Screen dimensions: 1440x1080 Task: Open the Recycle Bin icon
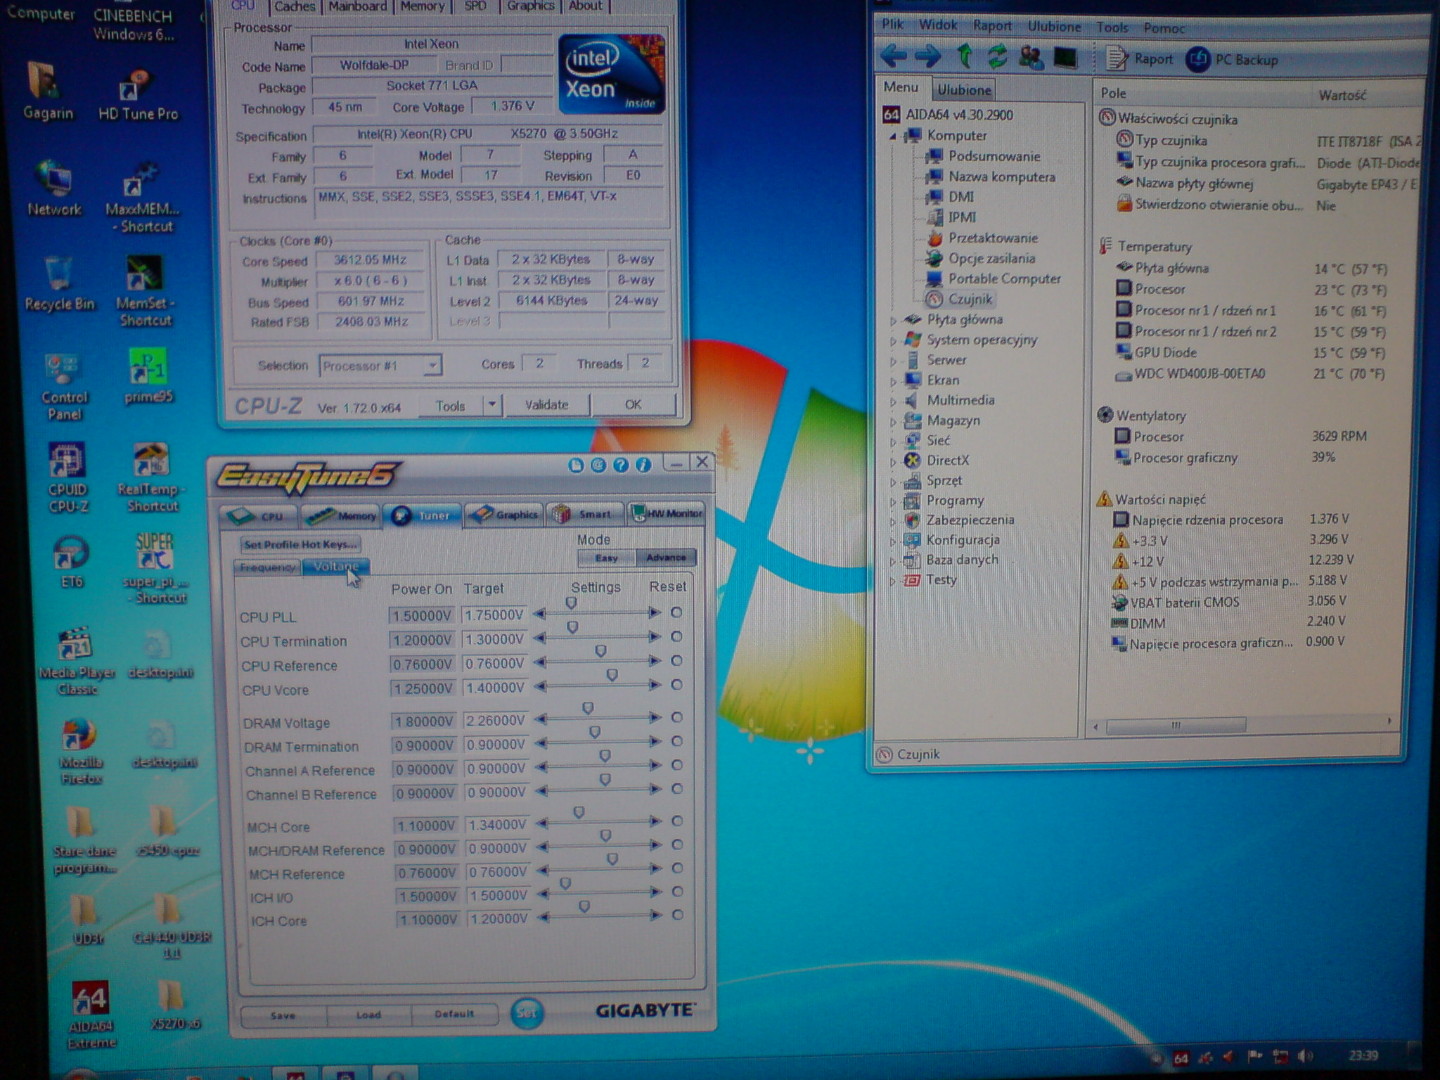tap(58, 283)
